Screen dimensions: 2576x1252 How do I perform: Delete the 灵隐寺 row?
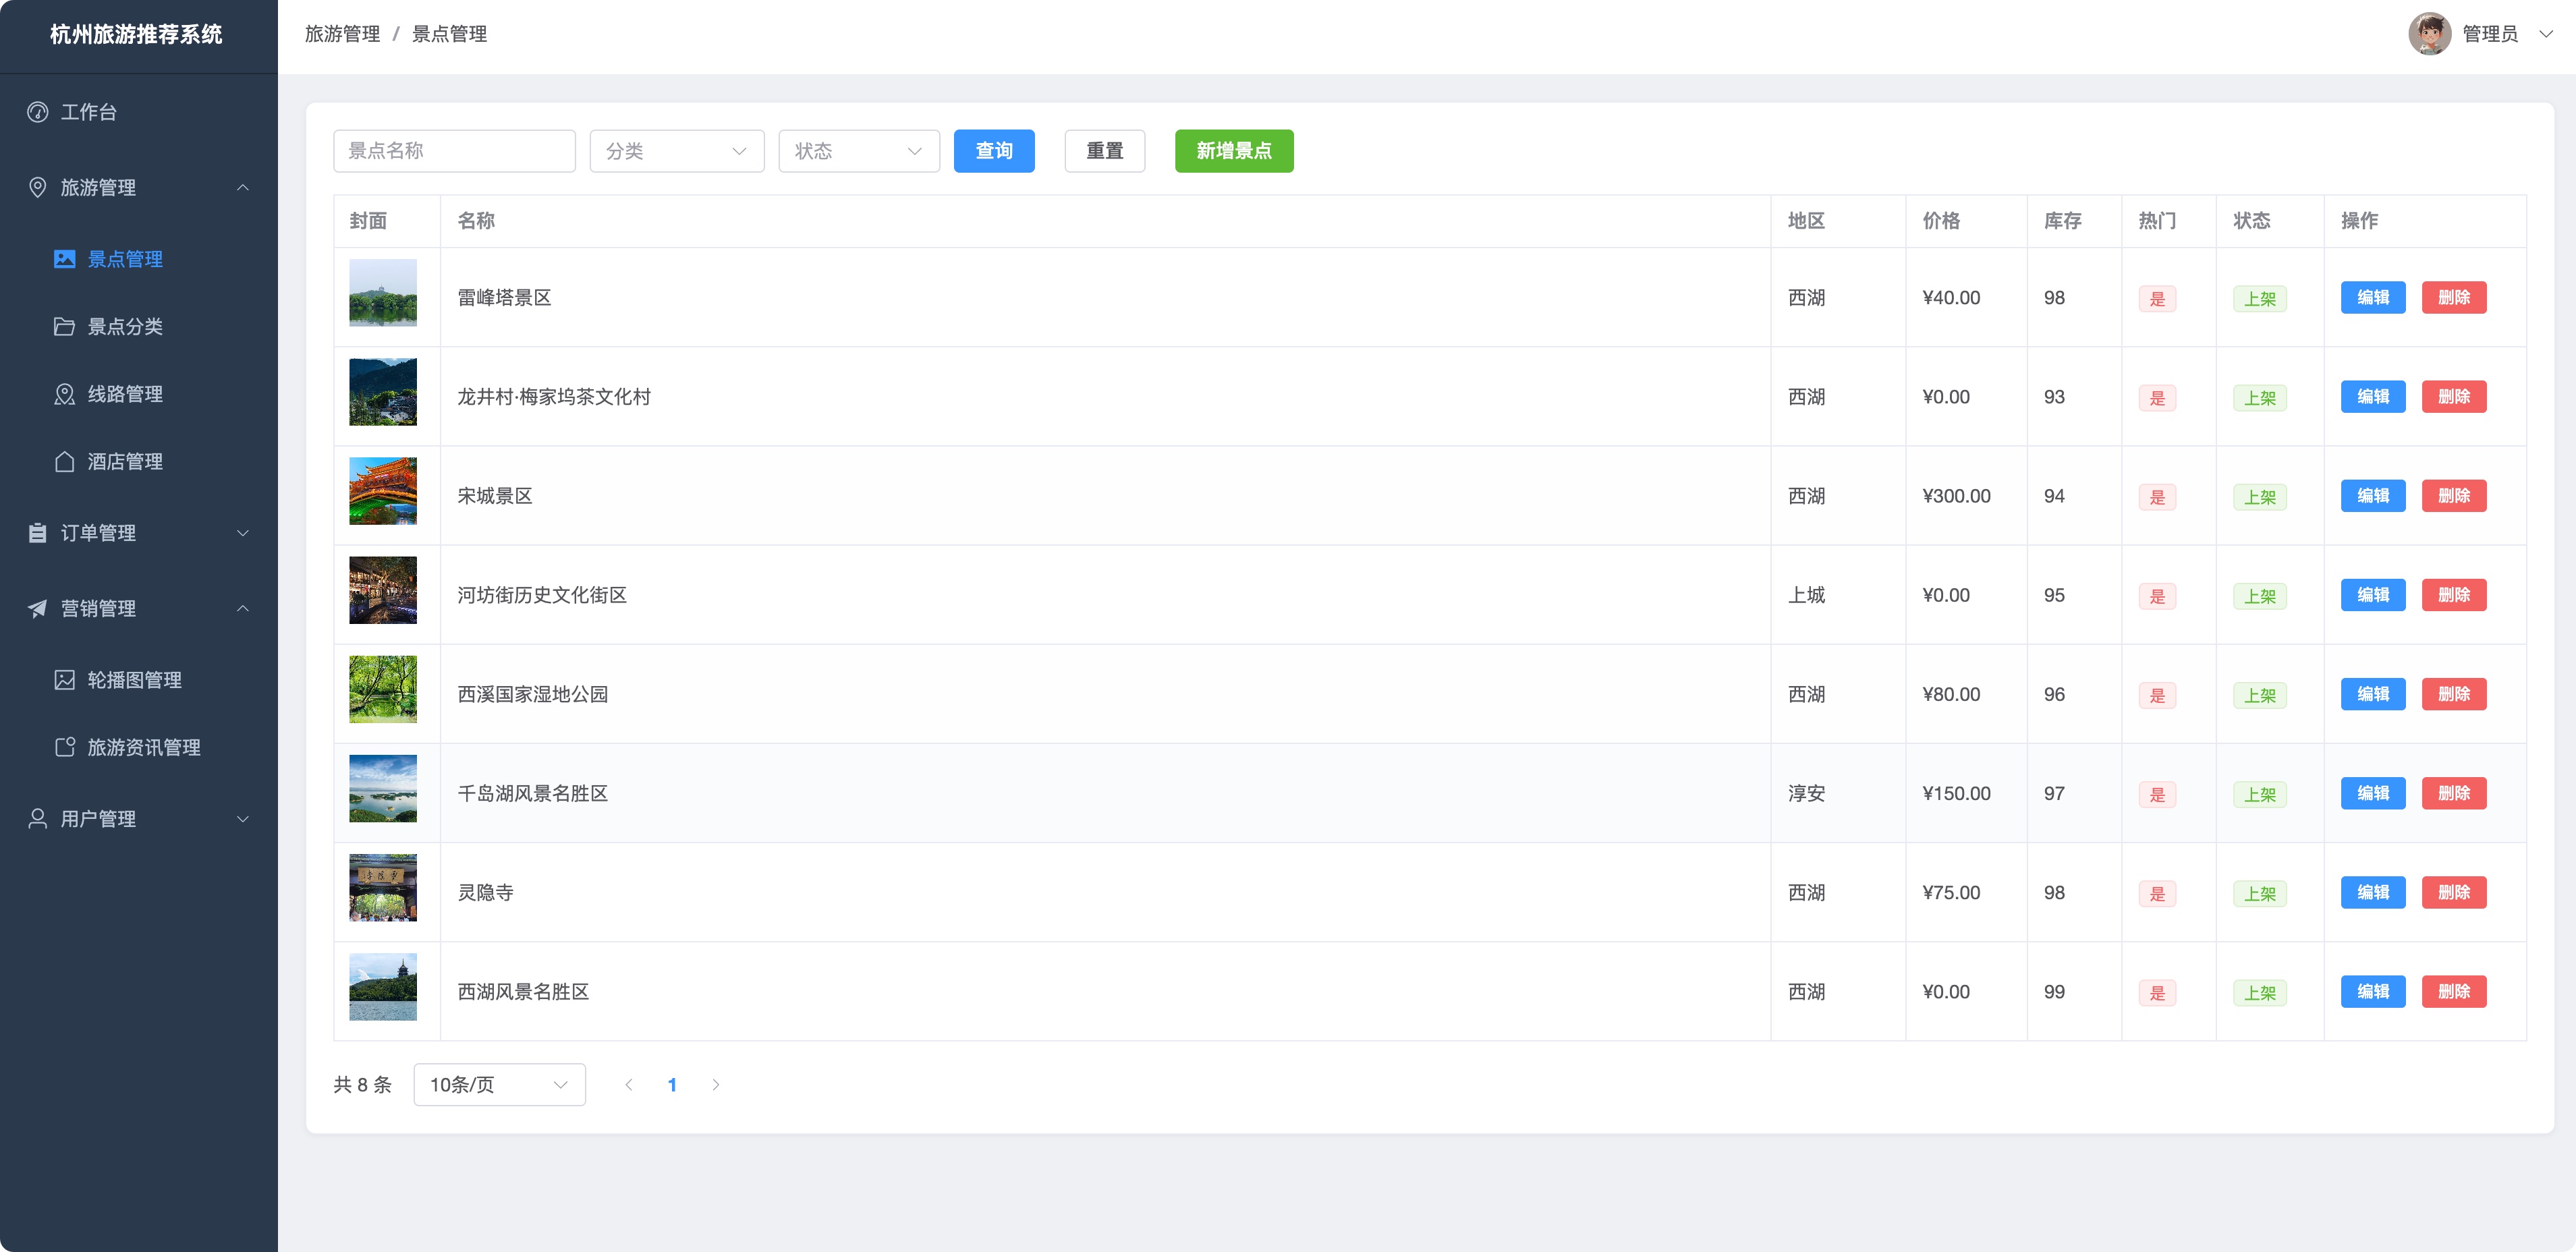2454,891
